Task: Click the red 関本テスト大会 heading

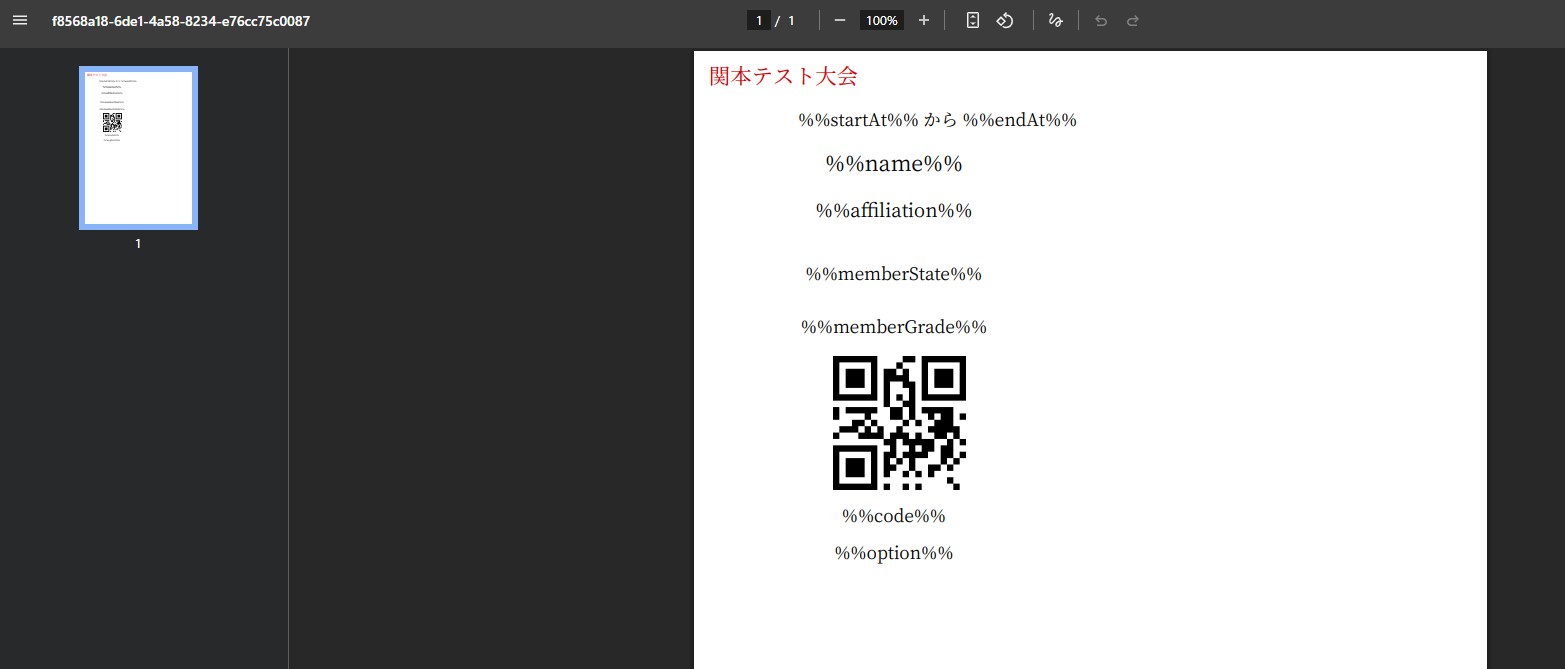Action: pyautogui.click(x=783, y=76)
